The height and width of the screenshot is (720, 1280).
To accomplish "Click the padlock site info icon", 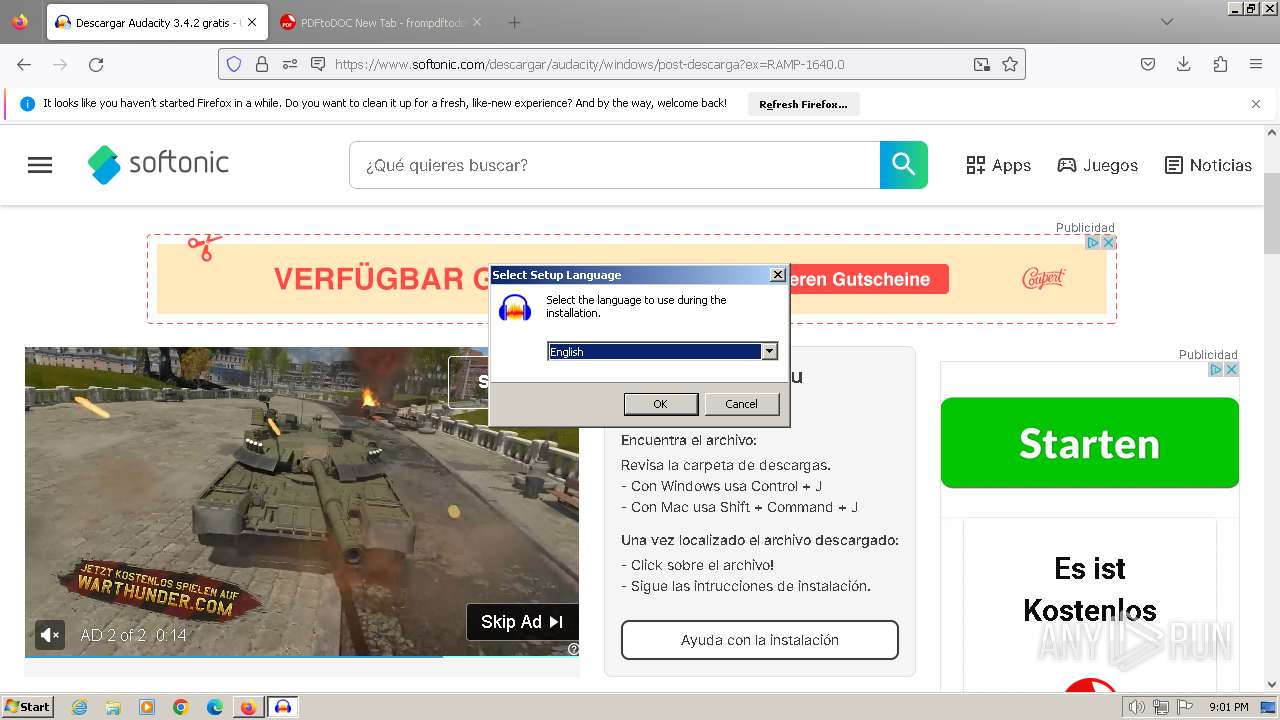I will tap(262, 64).
